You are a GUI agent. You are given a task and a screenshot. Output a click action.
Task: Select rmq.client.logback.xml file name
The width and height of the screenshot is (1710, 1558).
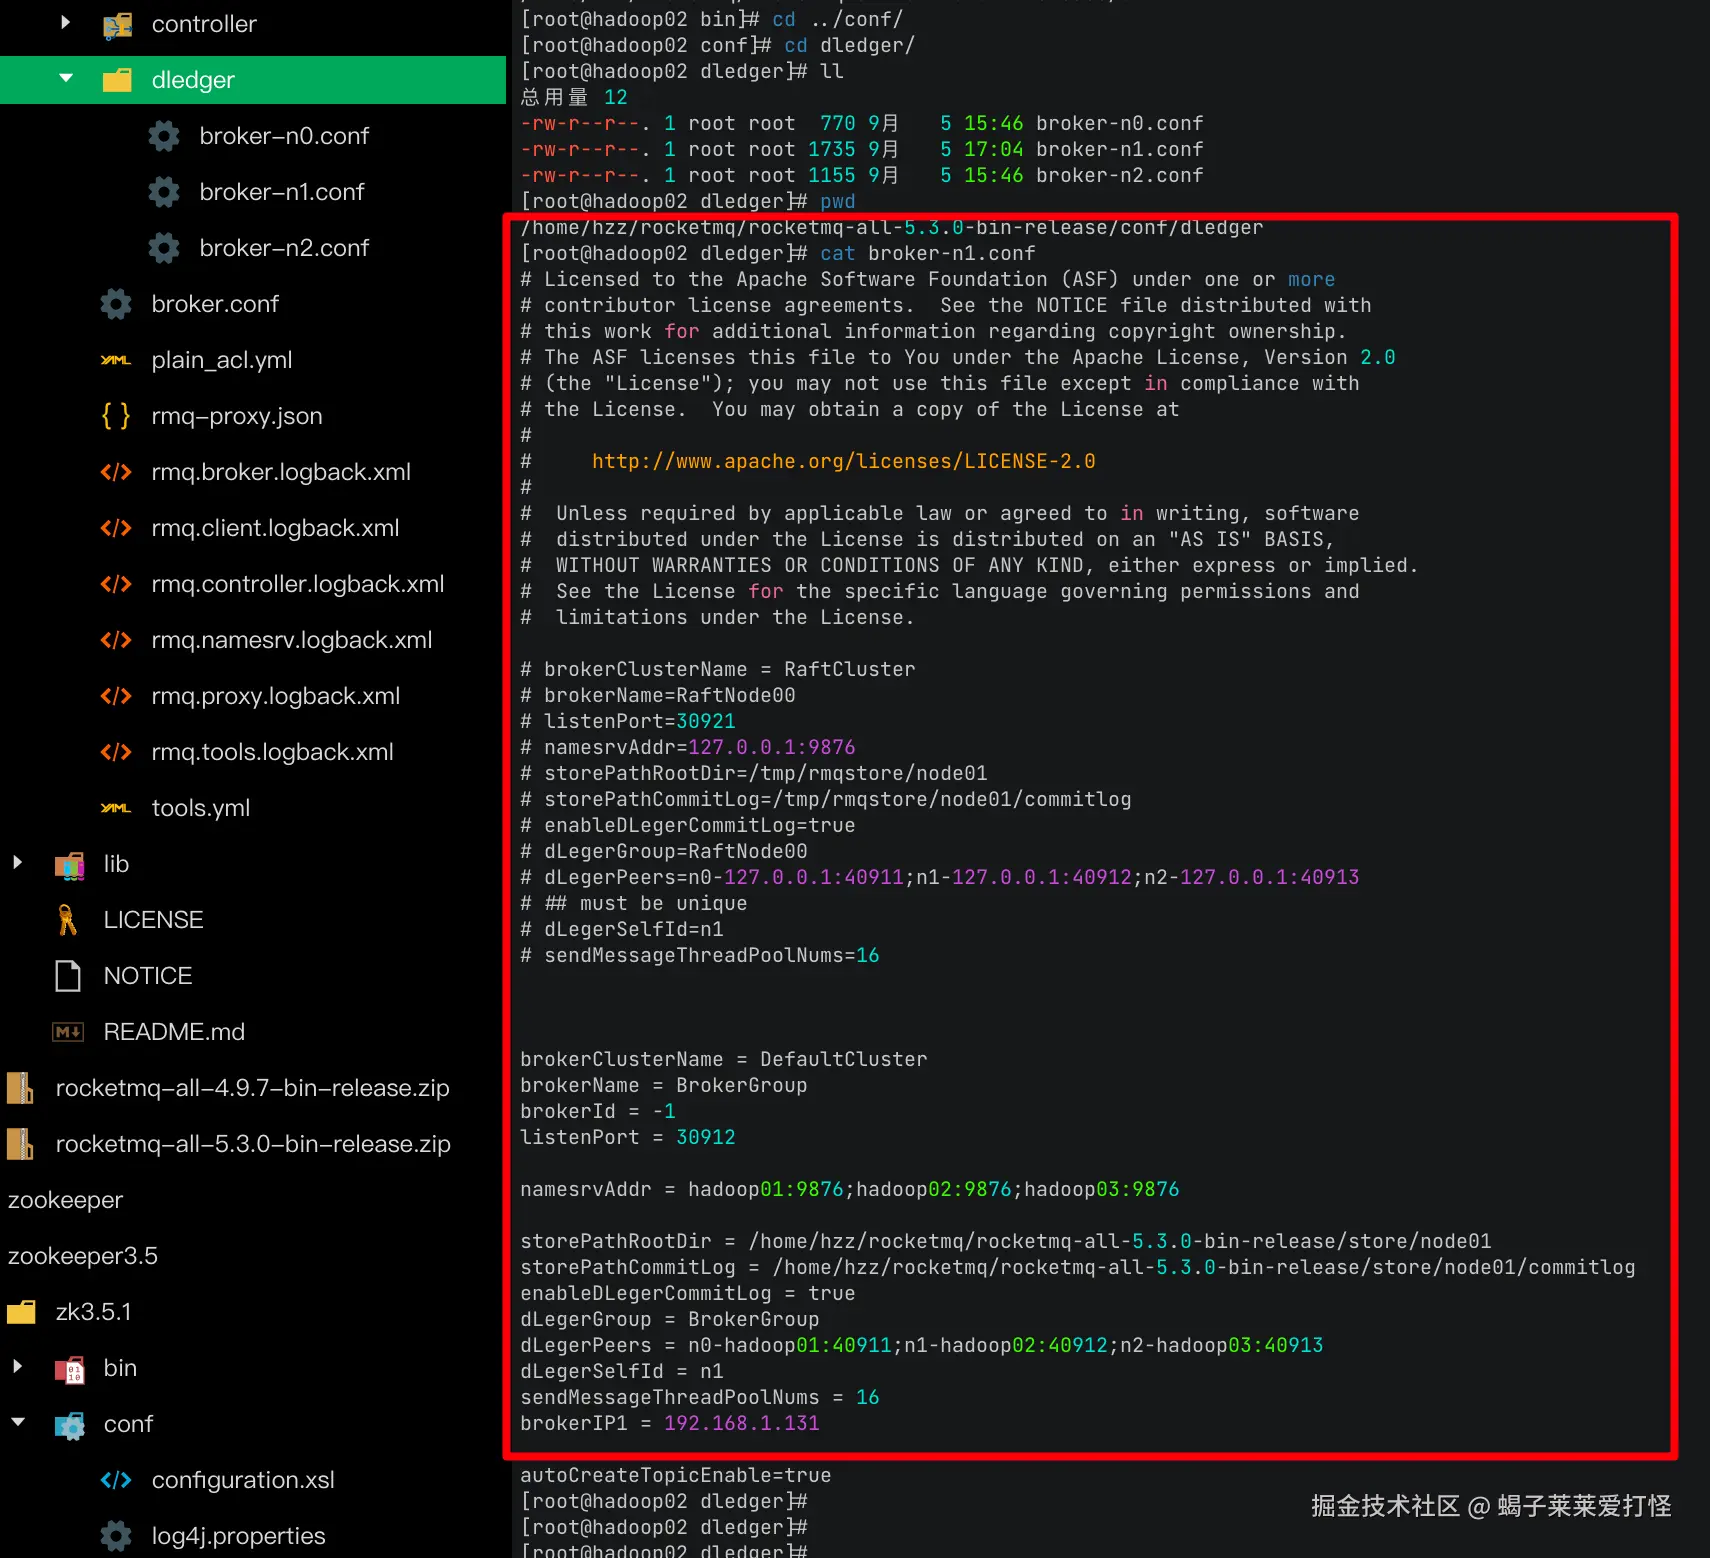(275, 528)
